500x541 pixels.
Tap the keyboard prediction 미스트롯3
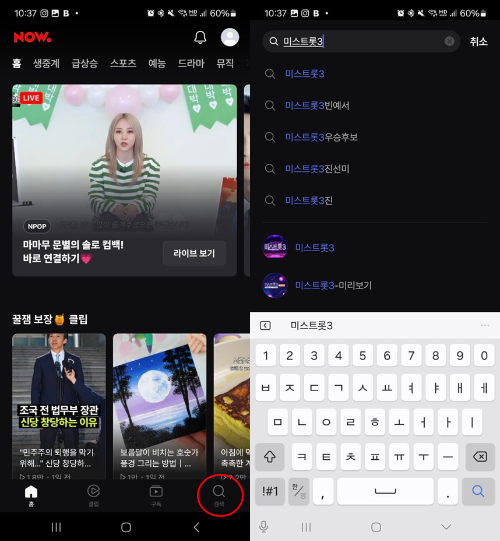pyautogui.click(x=311, y=325)
